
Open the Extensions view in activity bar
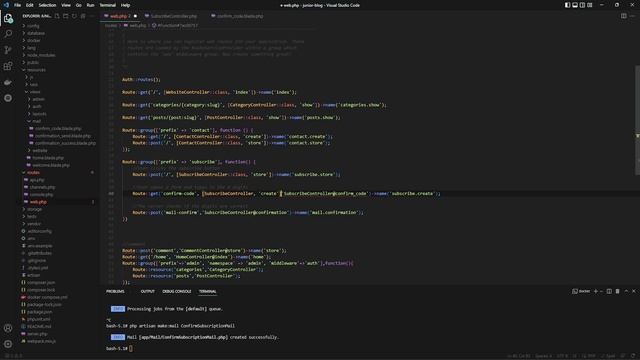[x=8, y=66]
